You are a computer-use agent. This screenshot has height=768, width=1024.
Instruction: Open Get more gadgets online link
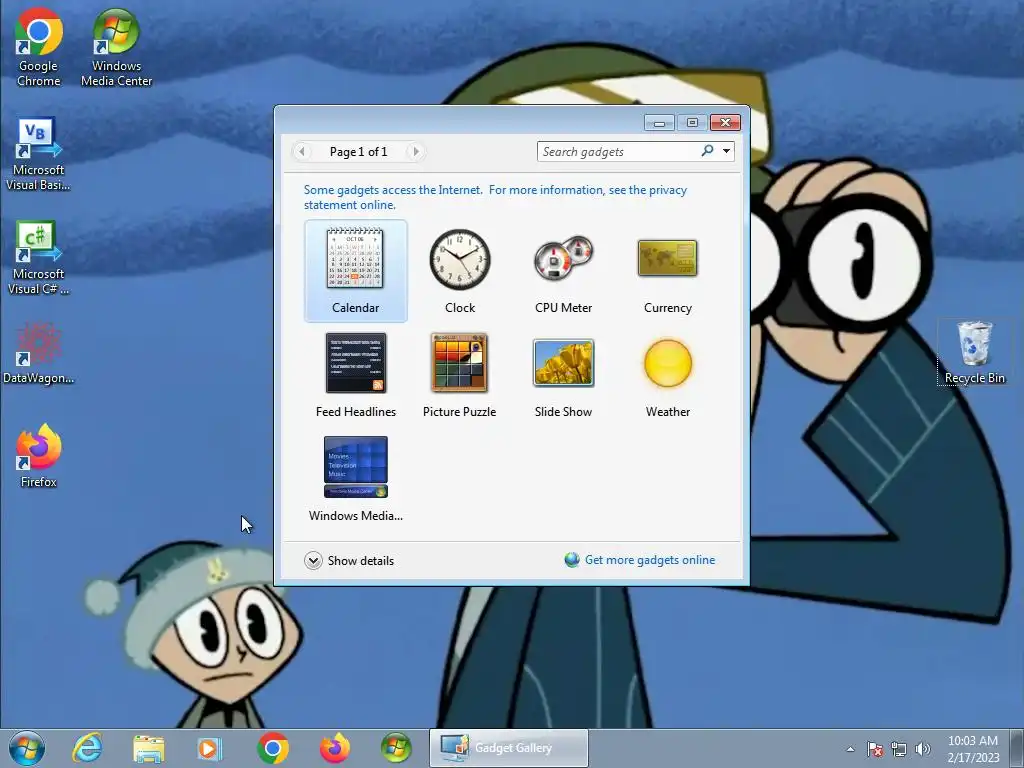point(650,560)
